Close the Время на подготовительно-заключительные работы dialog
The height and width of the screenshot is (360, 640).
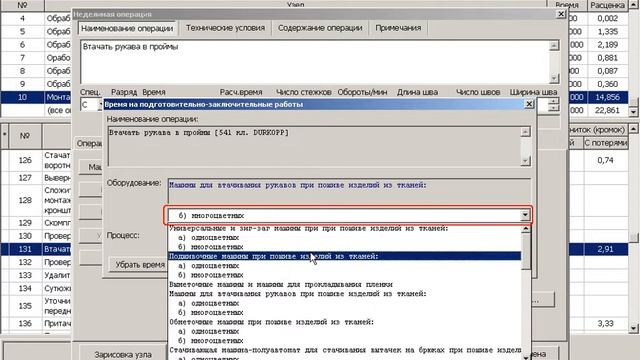pyautogui.click(x=529, y=104)
